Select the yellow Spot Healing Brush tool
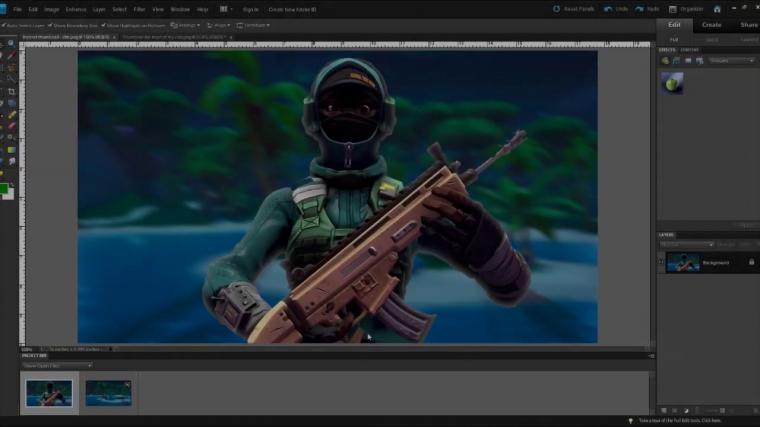 click(11, 115)
